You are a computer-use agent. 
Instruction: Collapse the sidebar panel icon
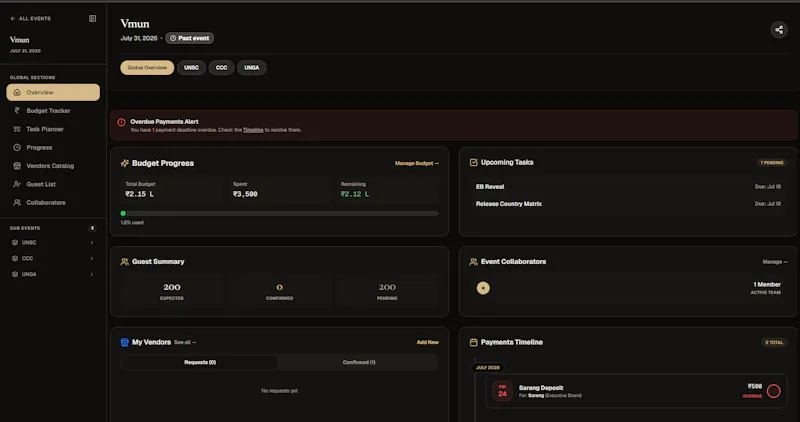(92, 18)
